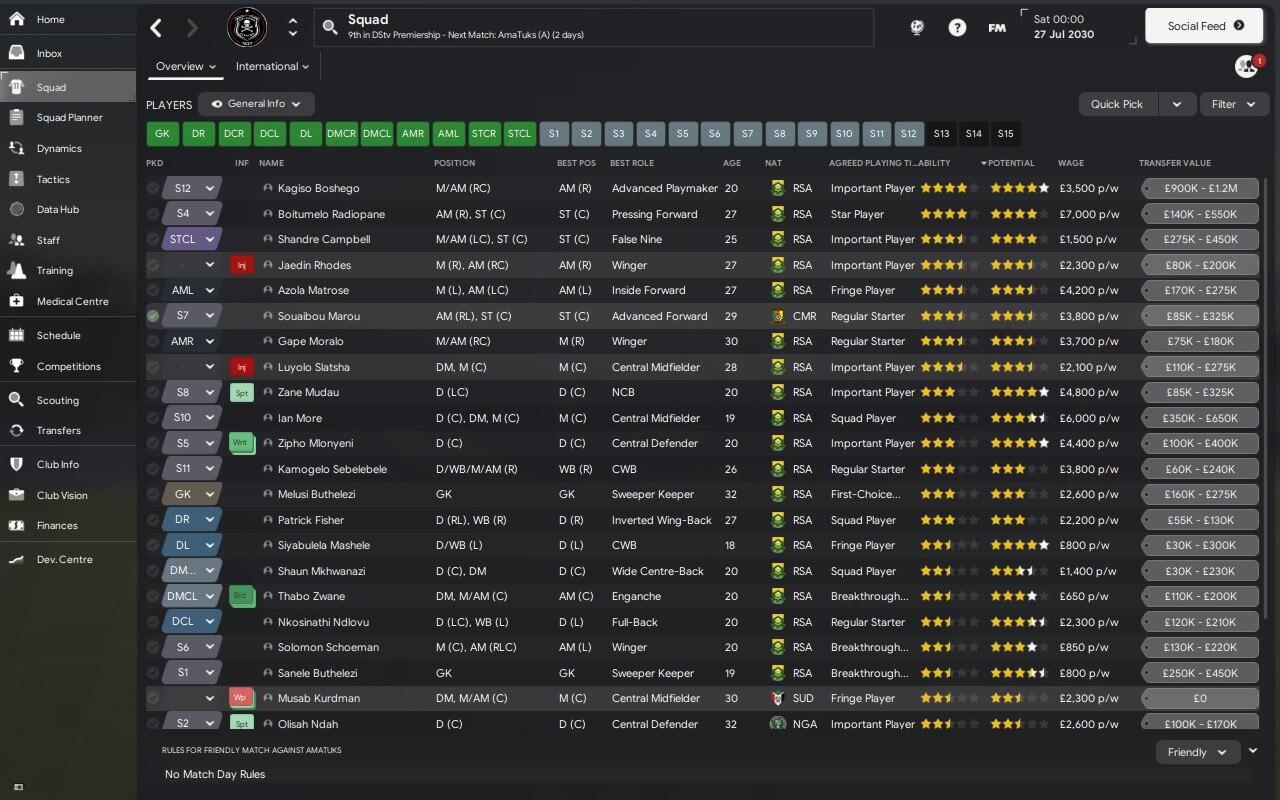Open the help question mark icon
This screenshot has height=800, width=1280.
pos(957,28)
